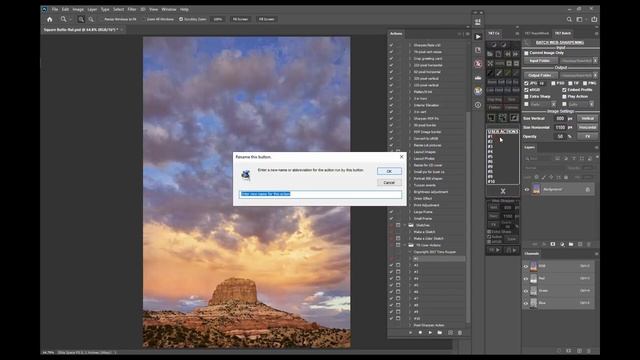Collapse the TK User Actions set
The height and width of the screenshot is (360, 640).
(x=405, y=245)
